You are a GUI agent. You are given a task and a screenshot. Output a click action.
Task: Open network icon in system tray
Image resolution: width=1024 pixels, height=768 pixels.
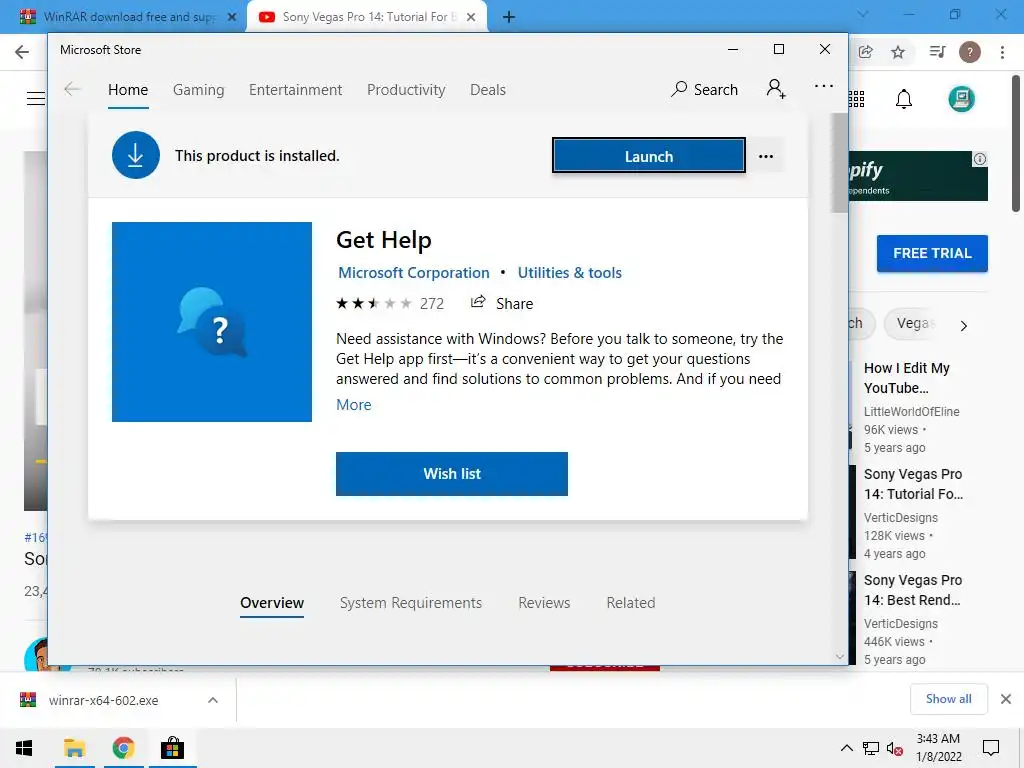871,748
